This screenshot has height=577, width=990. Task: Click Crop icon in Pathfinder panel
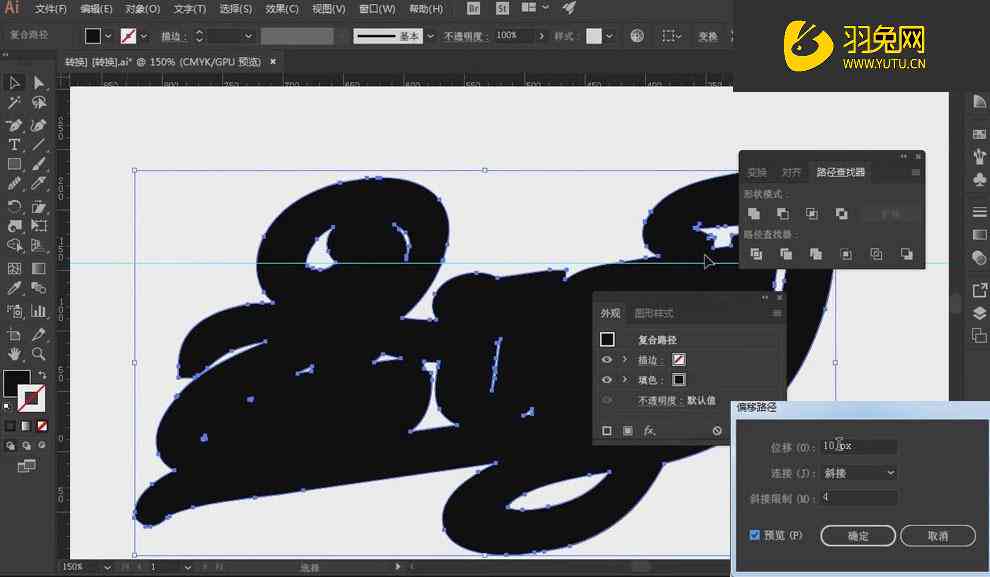(x=846, y=254)
